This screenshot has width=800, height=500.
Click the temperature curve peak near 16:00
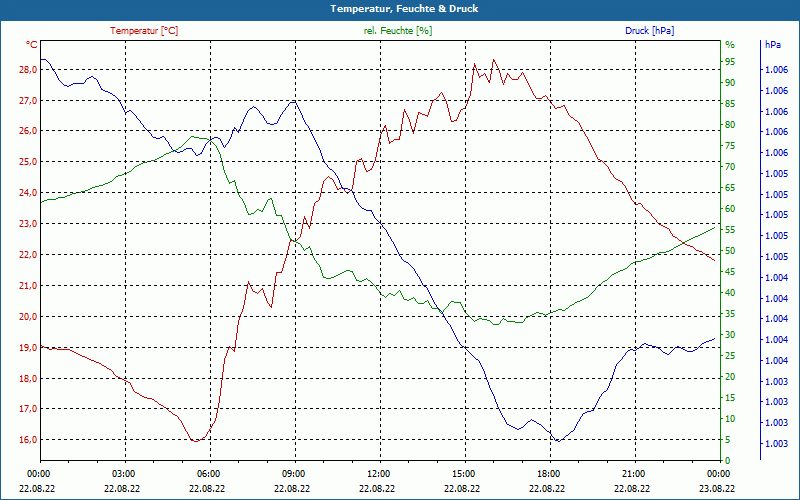[x=493, y=60]
